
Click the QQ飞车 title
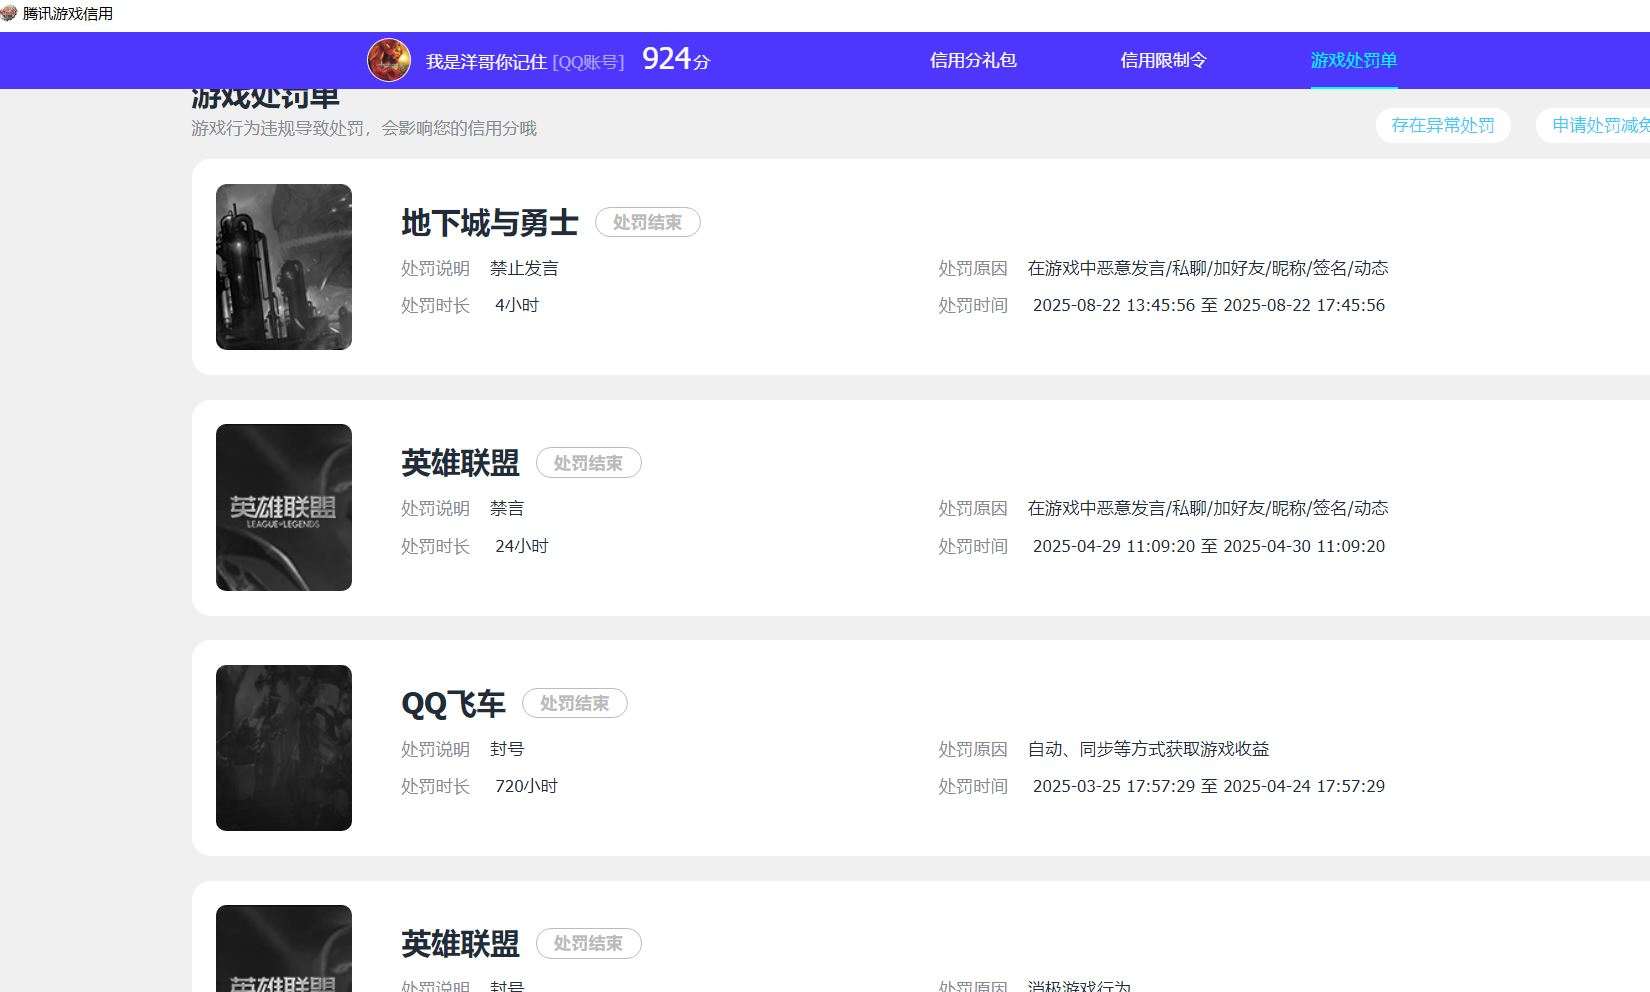pyautogui.click(x=453, y=703)
